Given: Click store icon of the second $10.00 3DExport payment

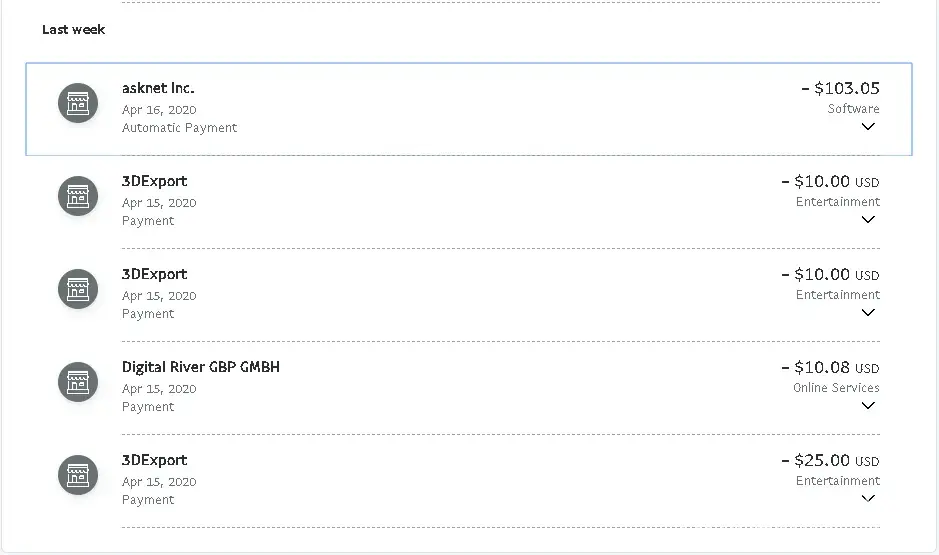Looking at the screenshot, I should [x=78, y=289].
